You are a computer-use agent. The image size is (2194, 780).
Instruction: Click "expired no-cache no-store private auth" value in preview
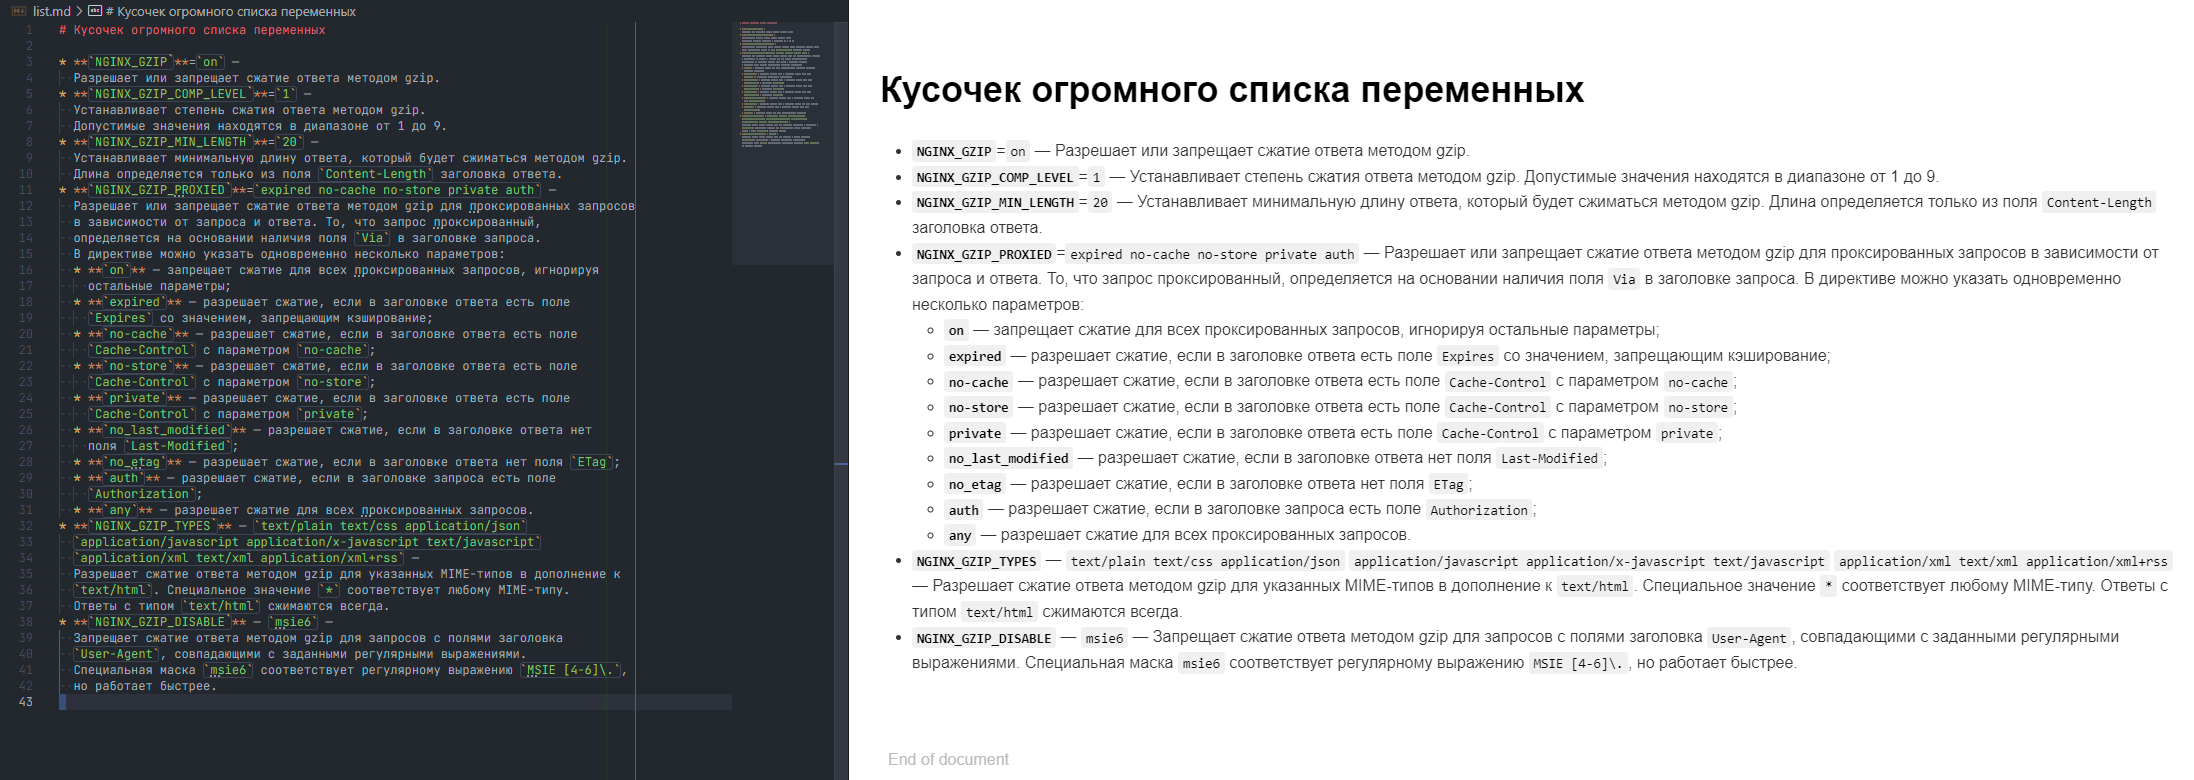pyautogui.click(x=1212, y=254)
